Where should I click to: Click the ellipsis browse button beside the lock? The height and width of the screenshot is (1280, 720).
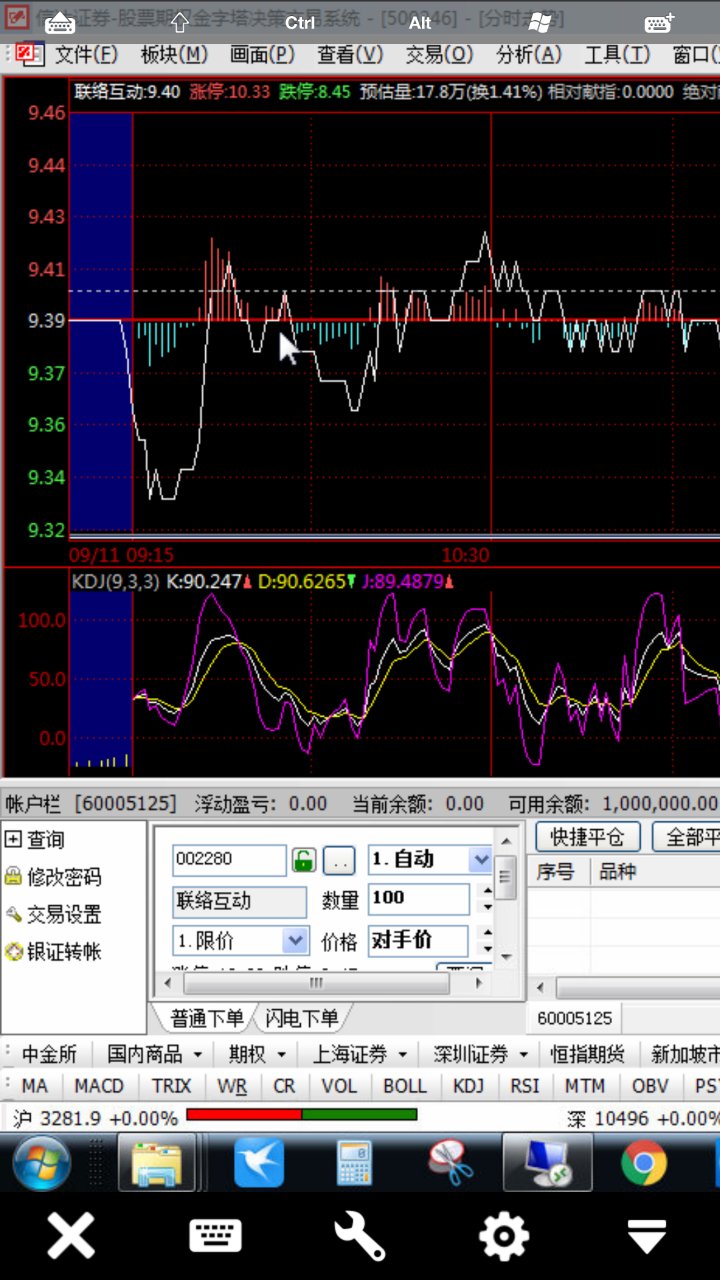[x=340, y=860]
